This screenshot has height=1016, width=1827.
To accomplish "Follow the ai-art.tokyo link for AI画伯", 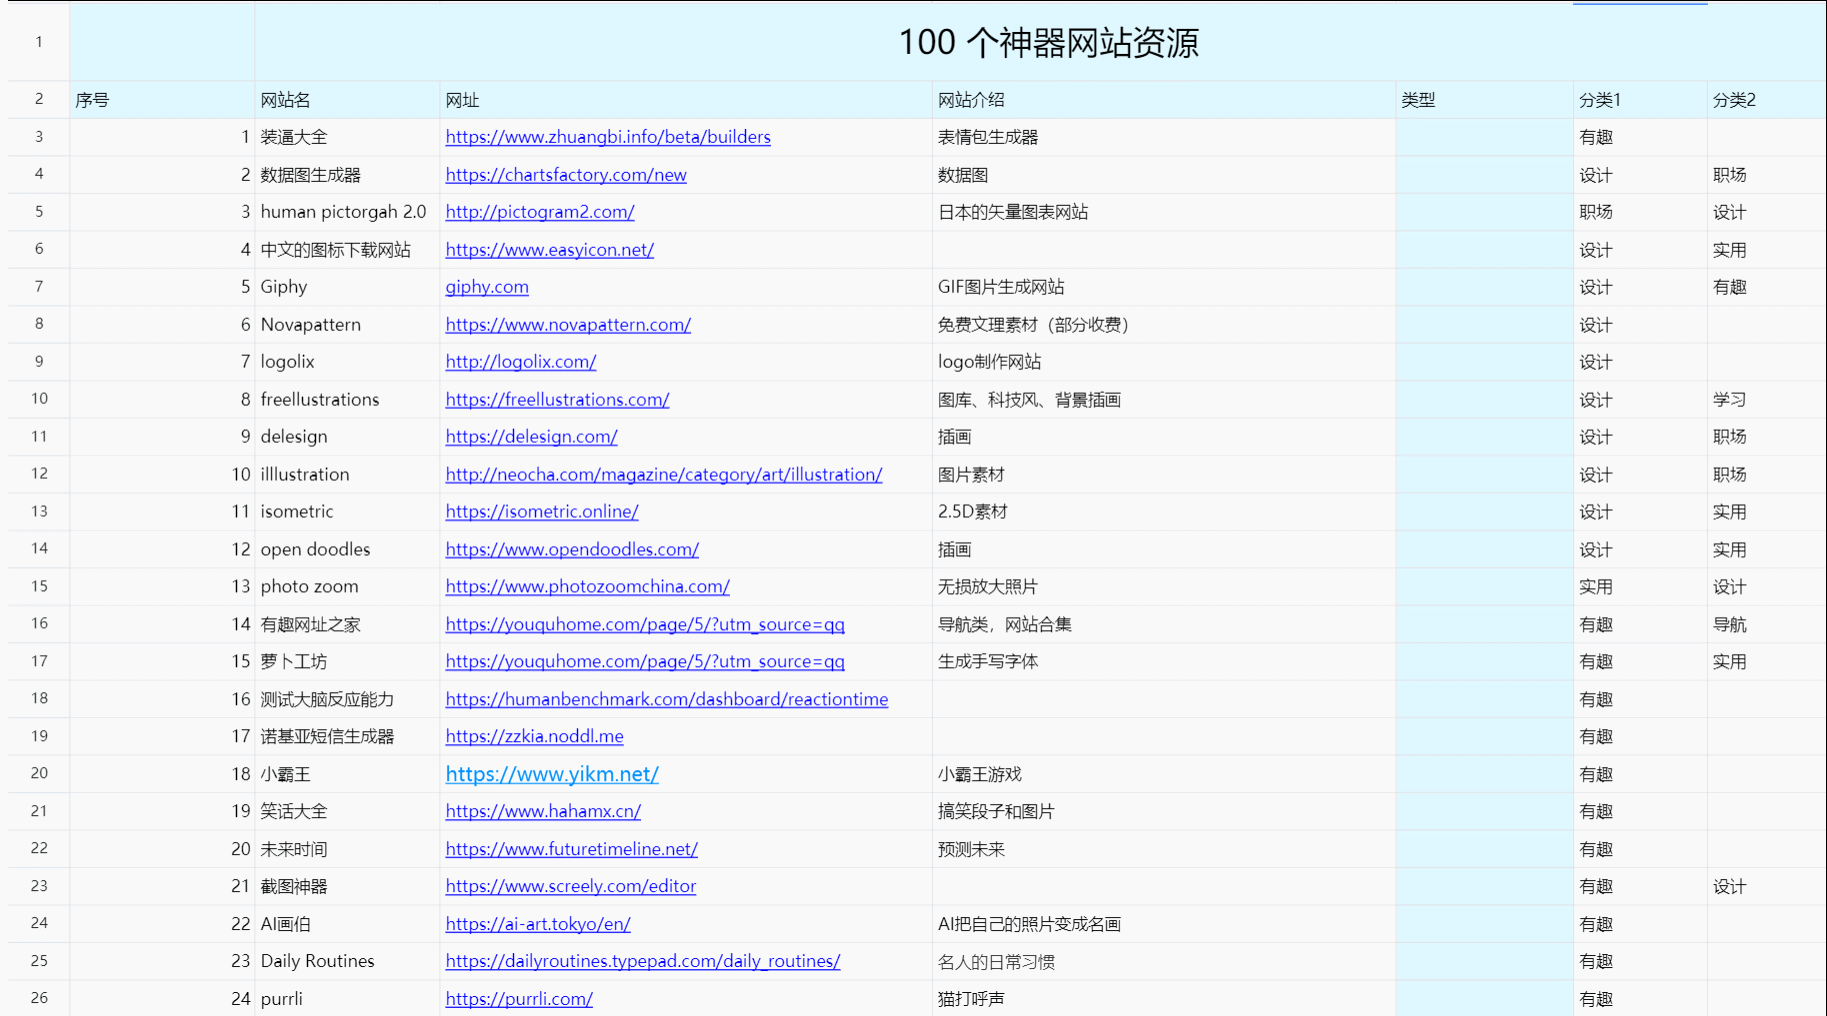I will [537, 924].
